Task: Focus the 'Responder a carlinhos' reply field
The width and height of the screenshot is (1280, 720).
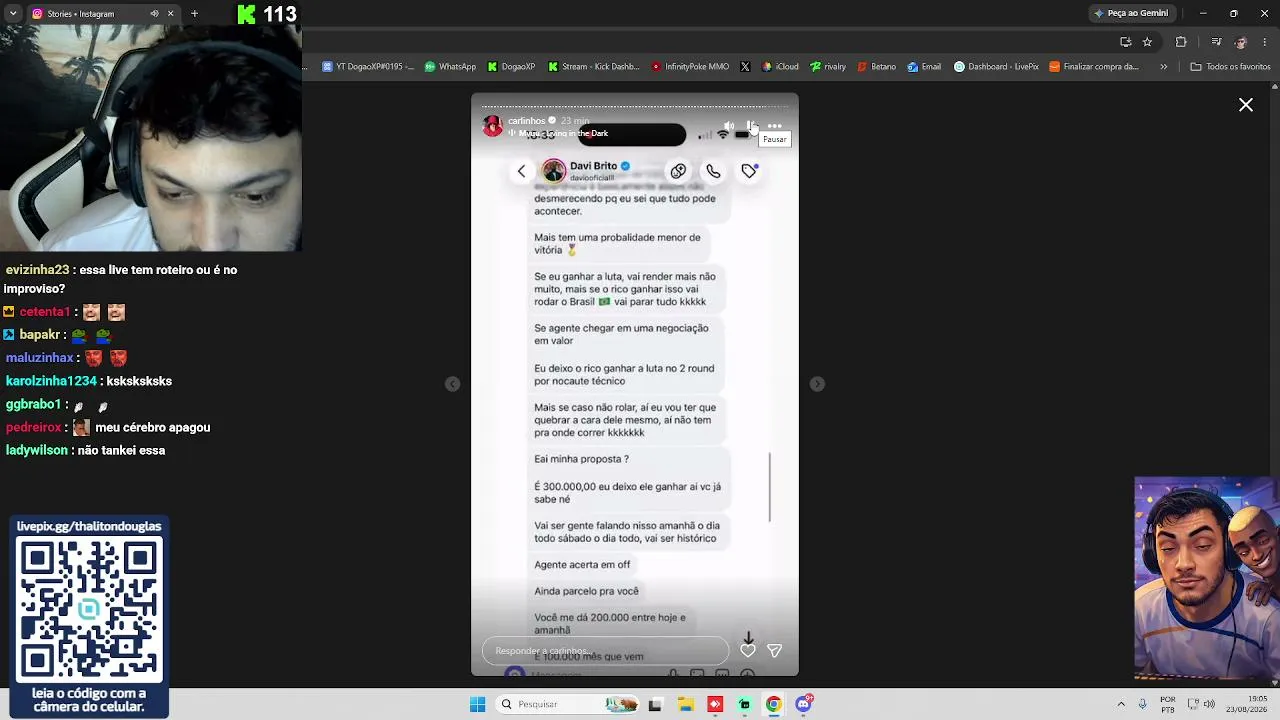Action: point(606,651)
